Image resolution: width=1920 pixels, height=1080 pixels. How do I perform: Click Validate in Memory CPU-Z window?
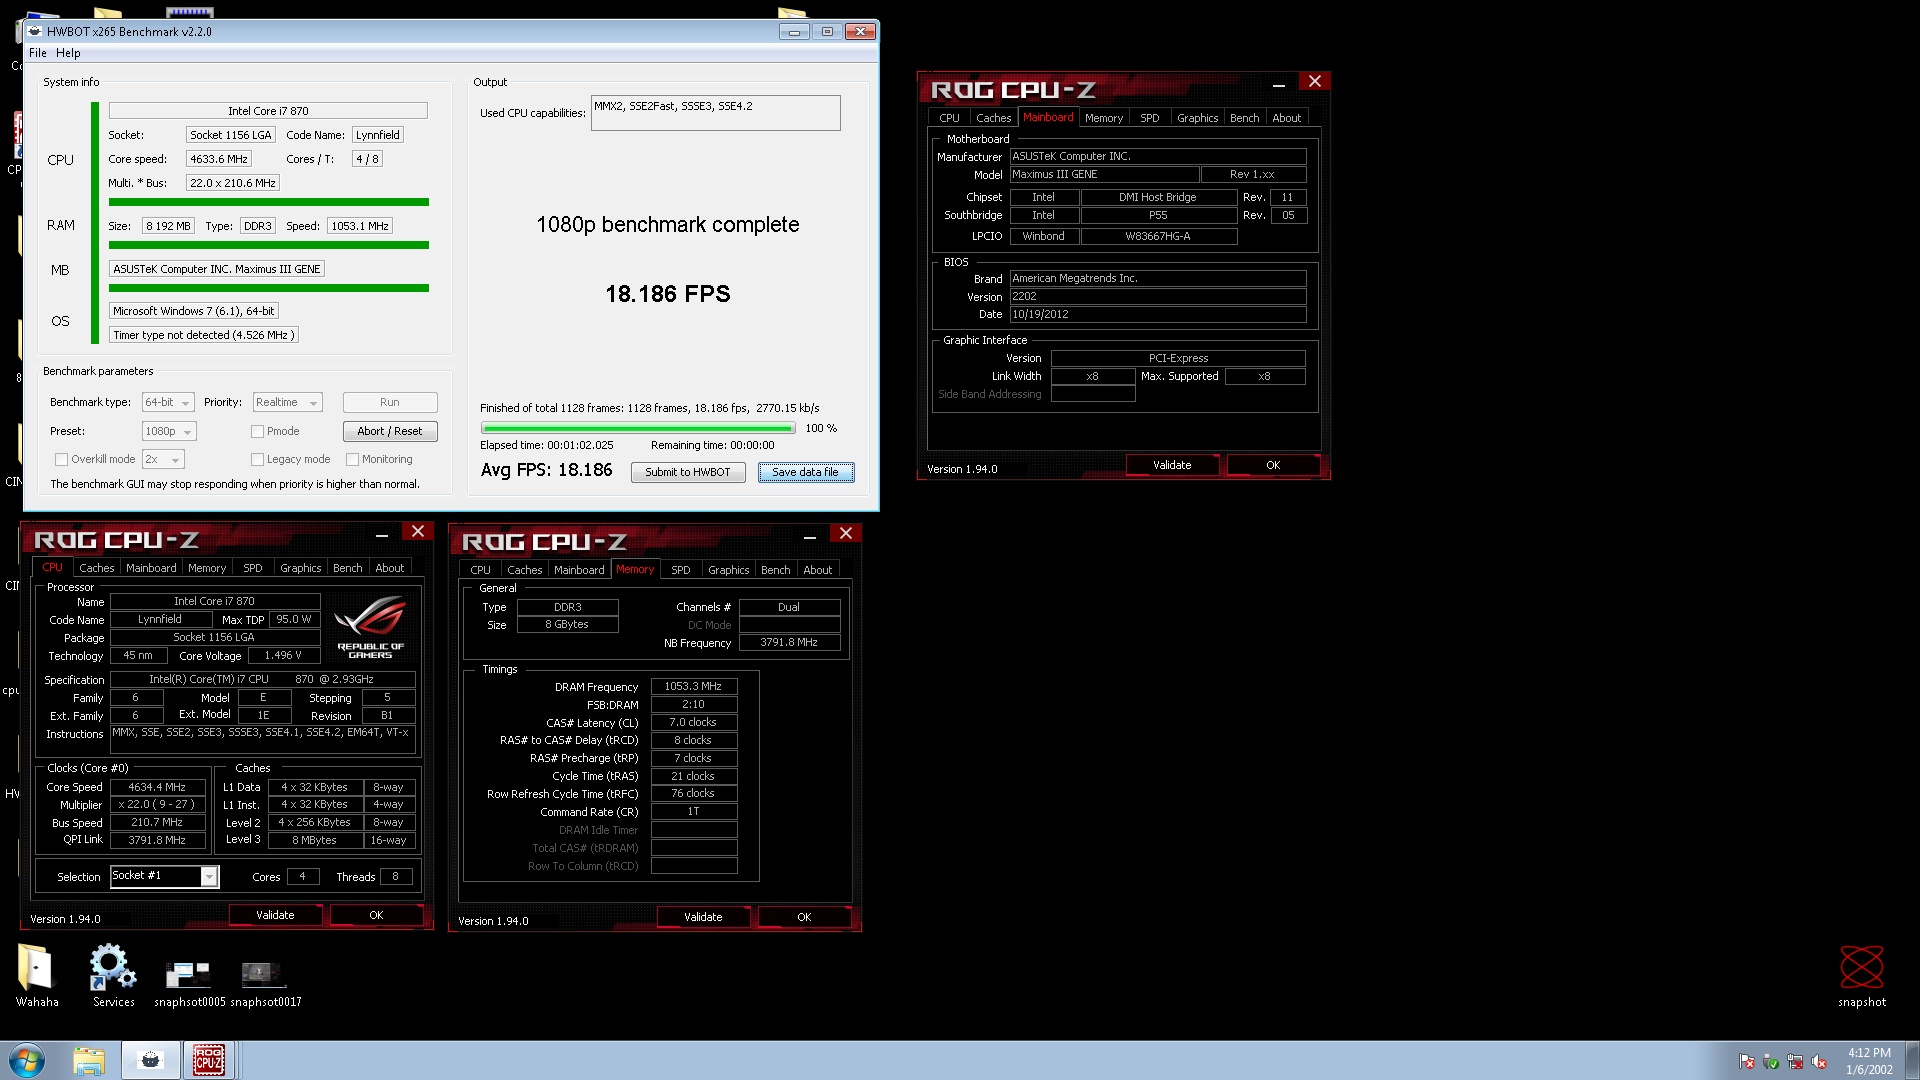703,917
